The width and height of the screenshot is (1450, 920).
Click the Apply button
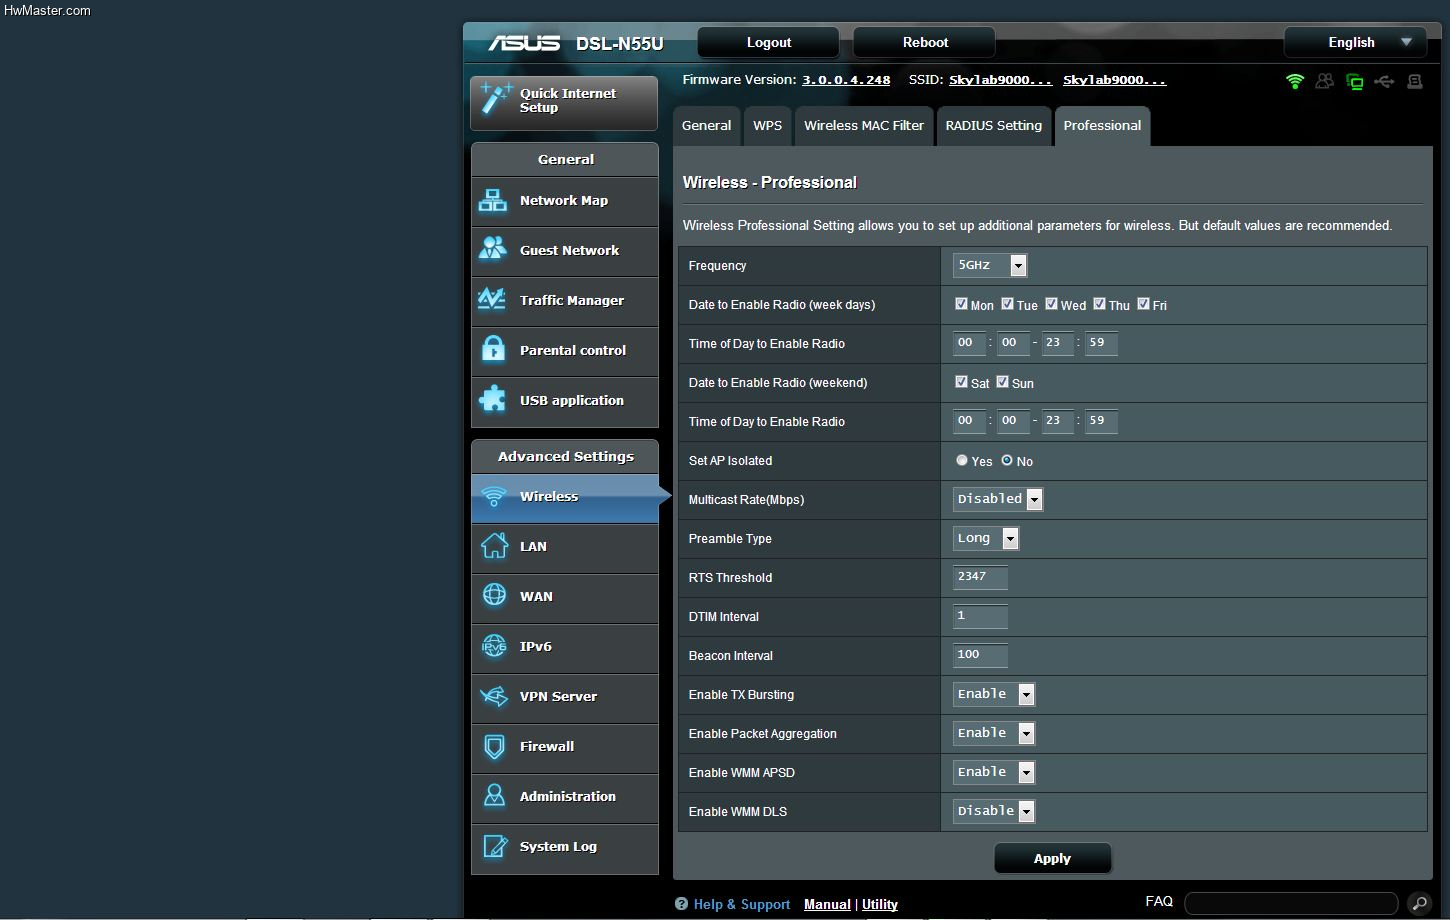pyautogui.click(x=1052, y=858)
